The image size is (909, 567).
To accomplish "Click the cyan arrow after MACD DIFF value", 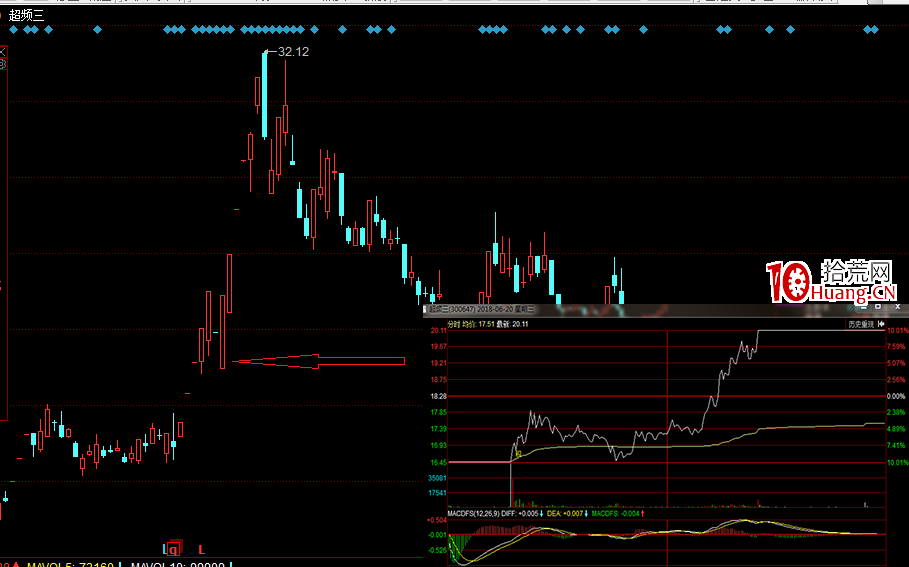I will click(543, 513).
